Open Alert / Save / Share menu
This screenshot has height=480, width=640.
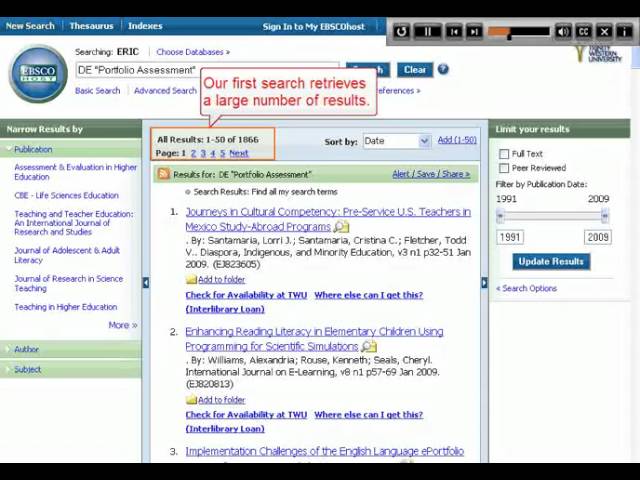(431, 174)
